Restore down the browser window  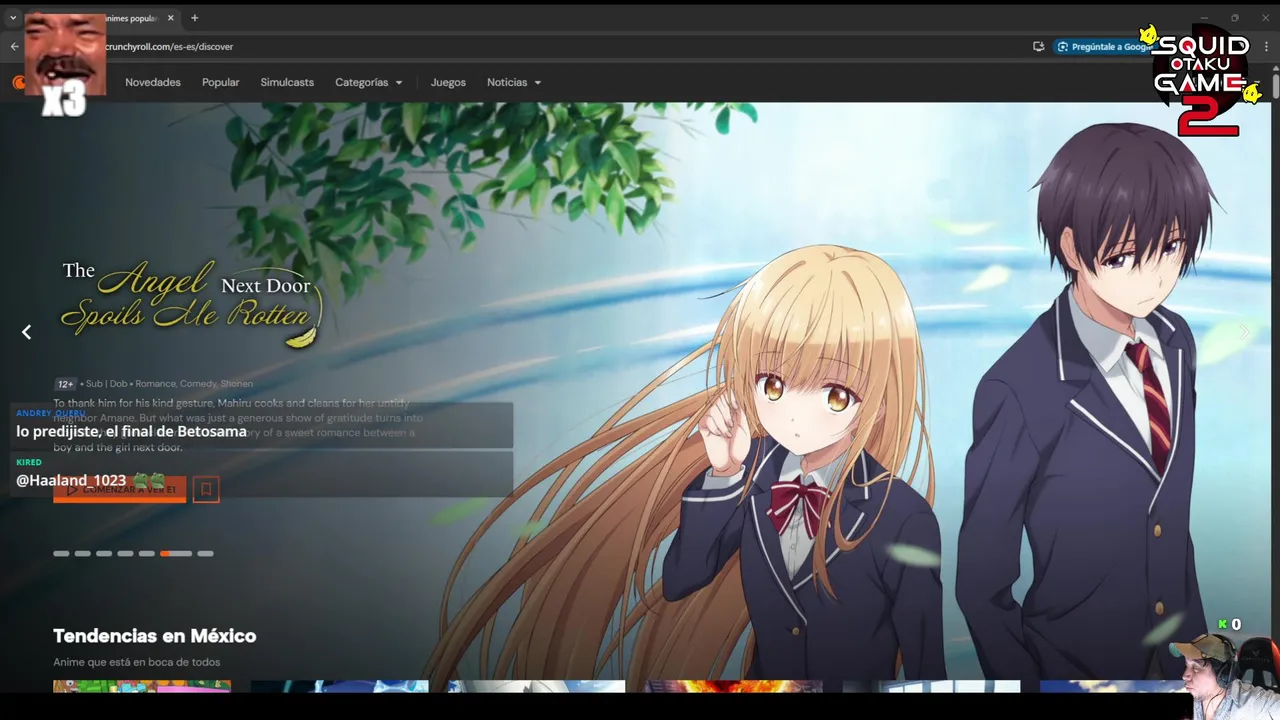(x=1235, y=18)
